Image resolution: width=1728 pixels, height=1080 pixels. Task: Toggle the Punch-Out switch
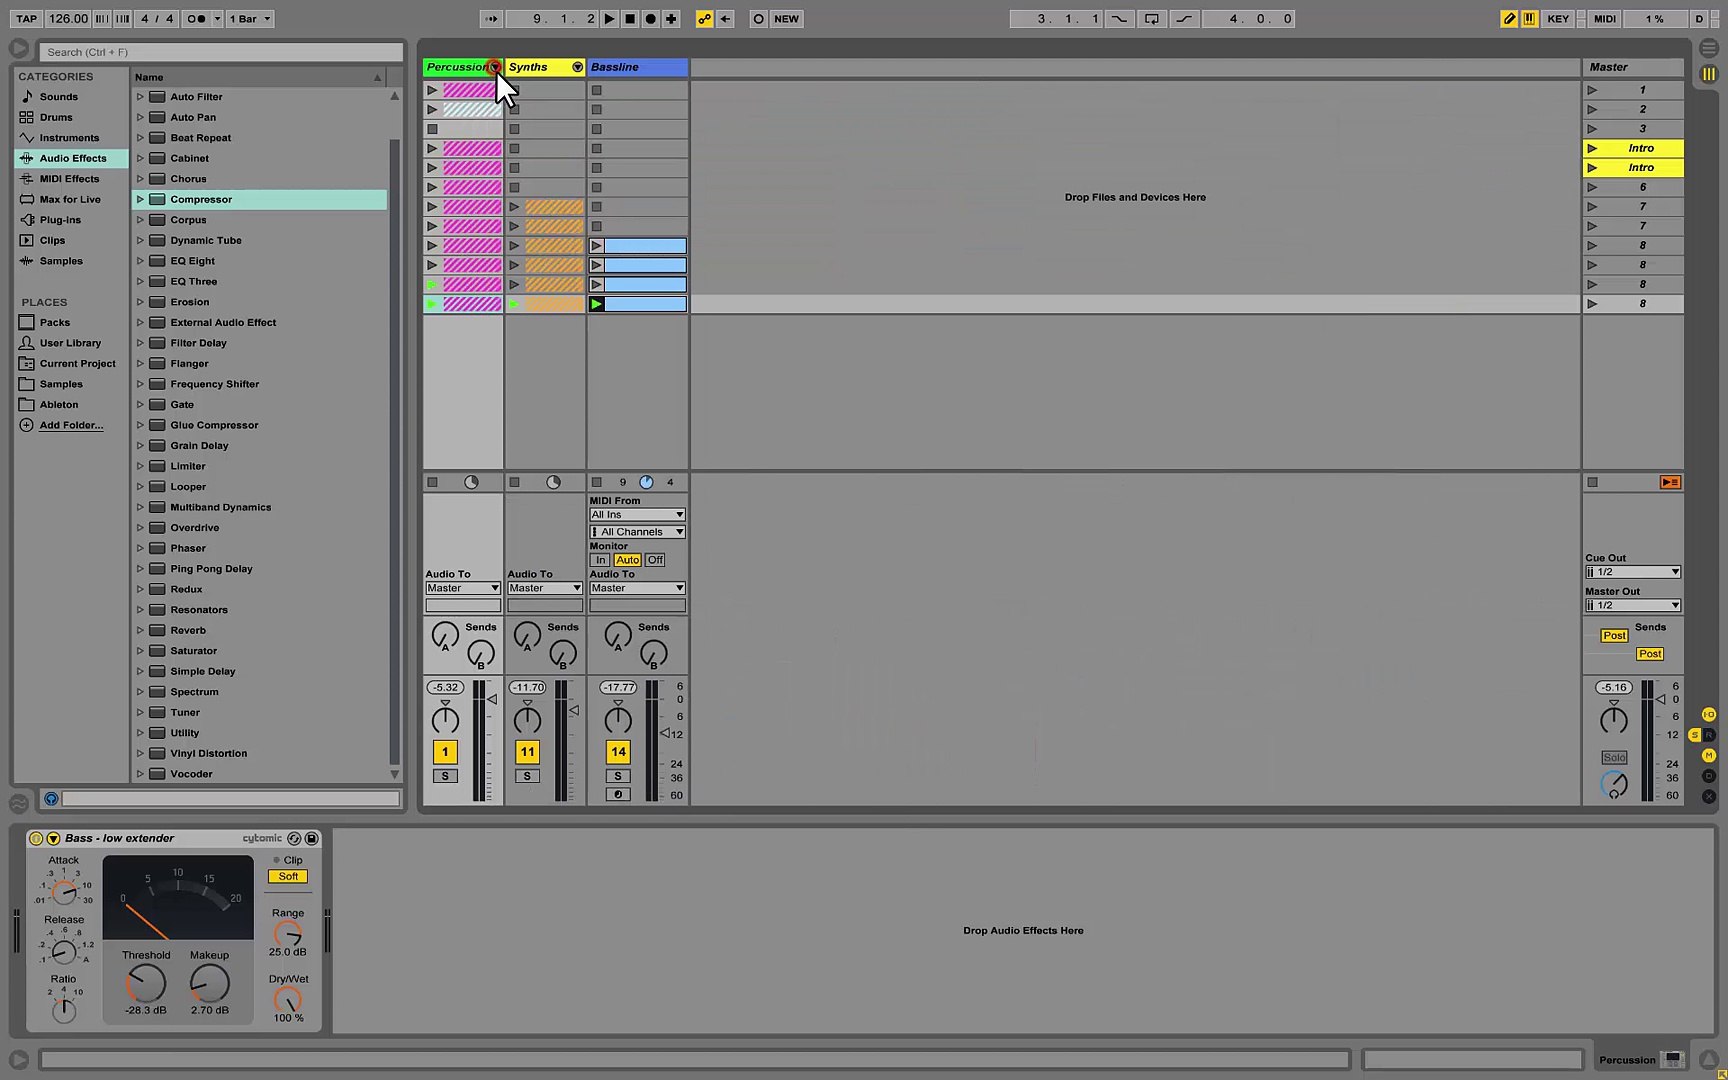(1185, 18)
